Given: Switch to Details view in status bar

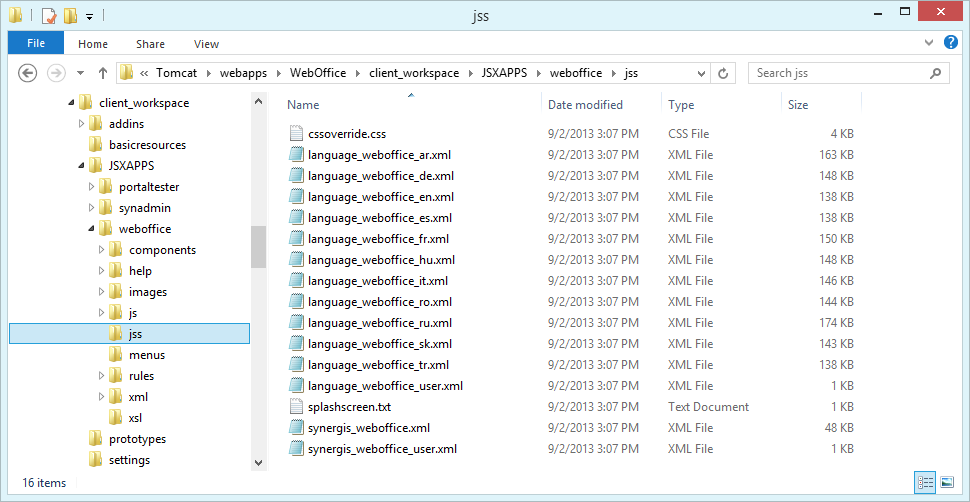Looking at the screenshot, I should (x=925, y=482).
